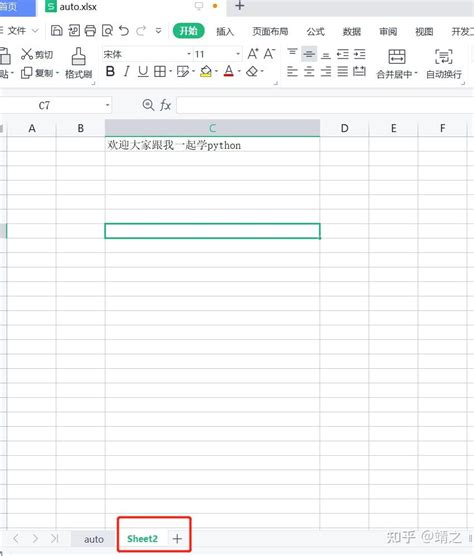This screenshot has width=474, height=556.
Task: Undo the last action
Action: pyautogui.click(x=124, y=31)
